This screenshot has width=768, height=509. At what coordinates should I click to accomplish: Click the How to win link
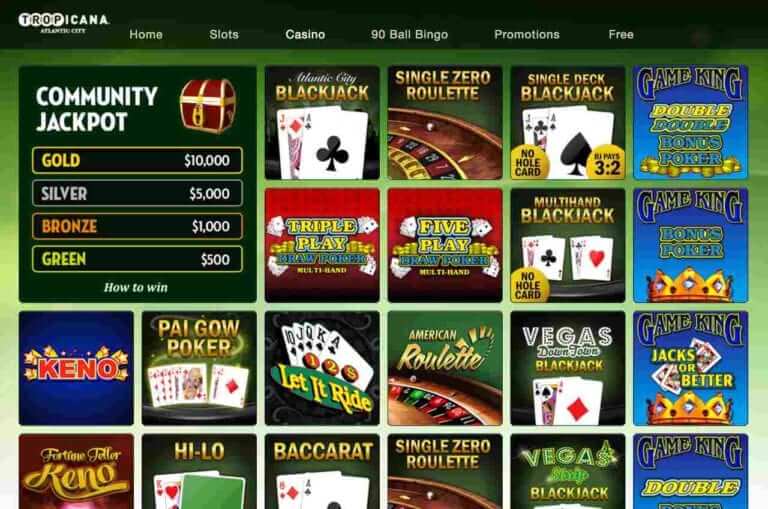point(136,287)
